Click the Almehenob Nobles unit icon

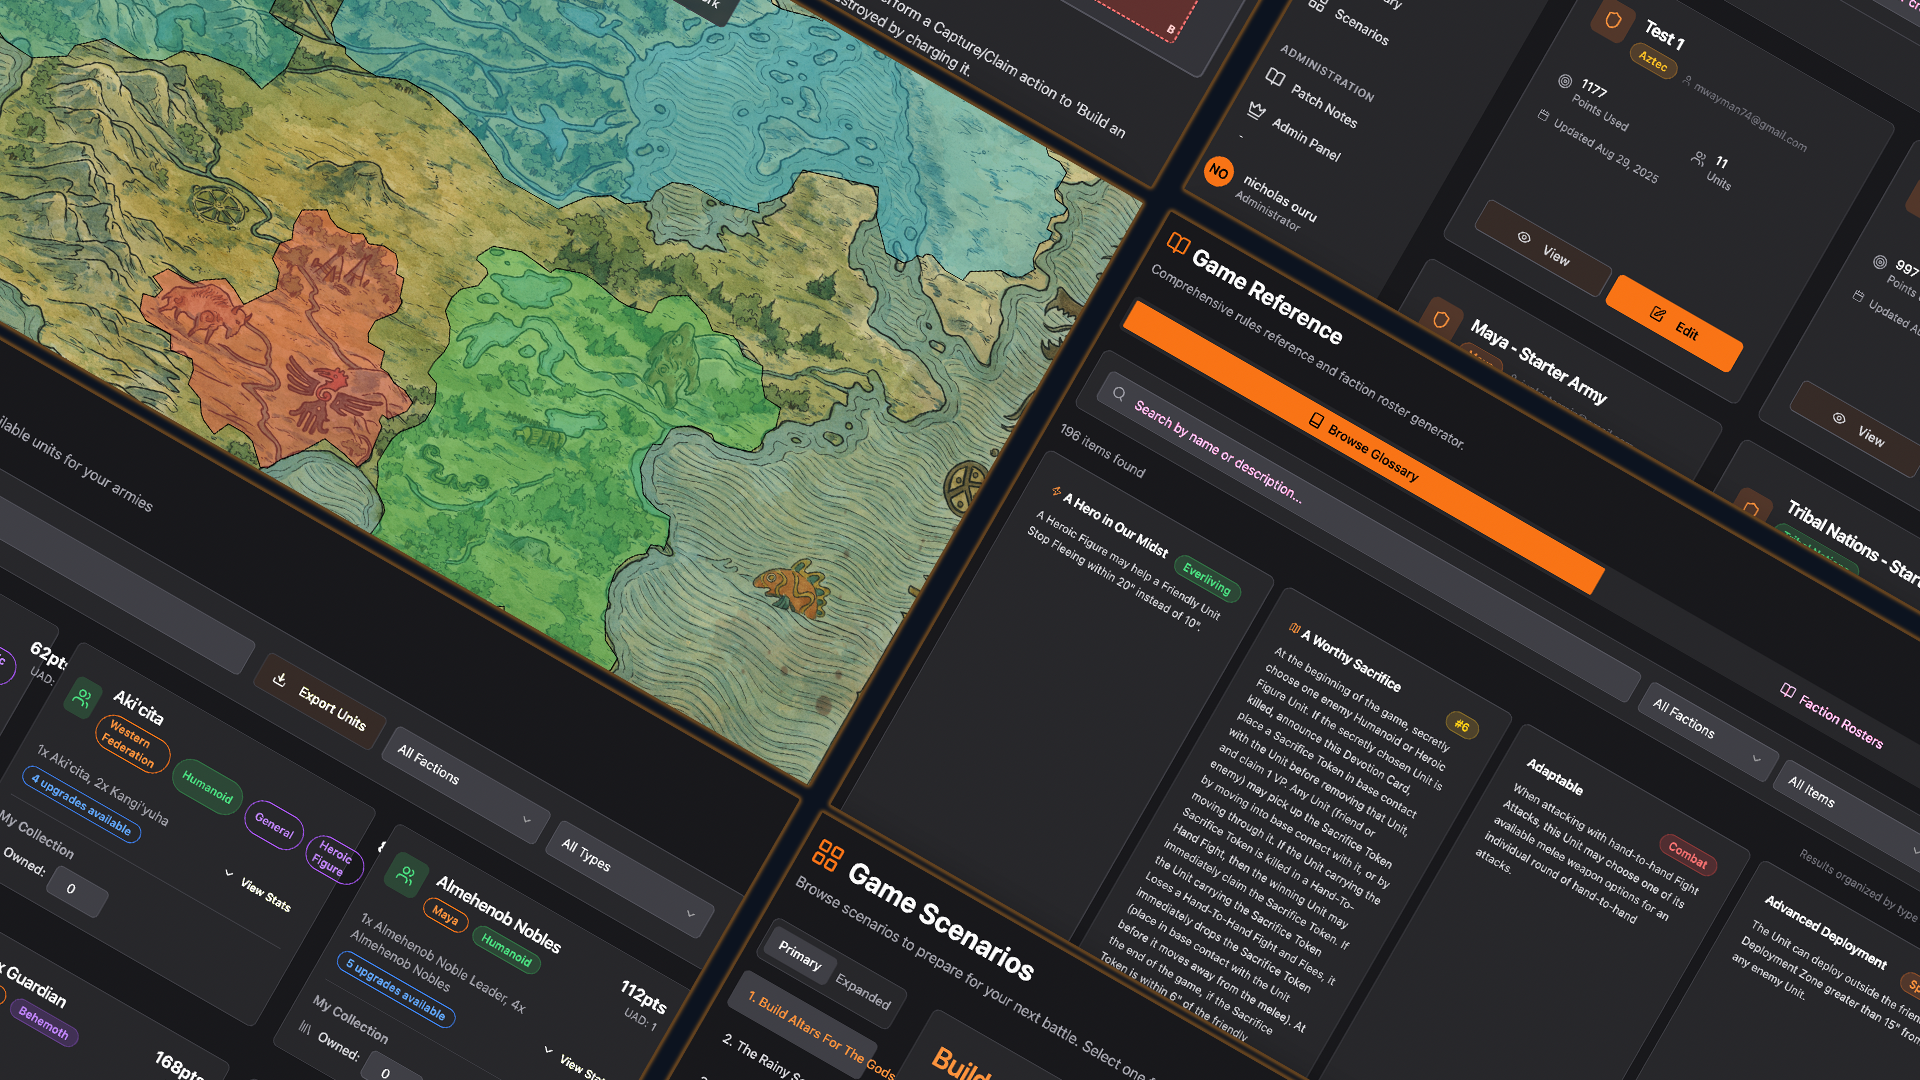(x=405, y=876)
